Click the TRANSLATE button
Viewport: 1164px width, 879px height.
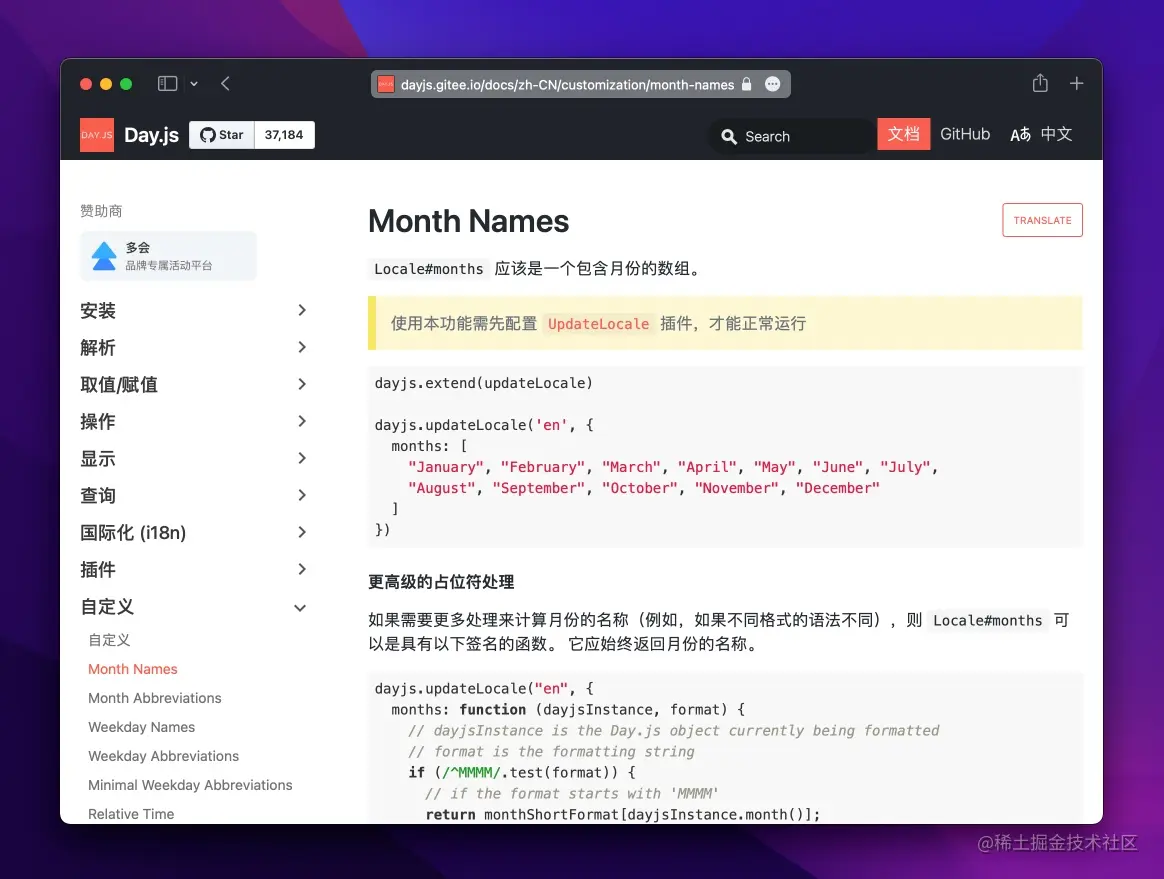coord(1042,220)
